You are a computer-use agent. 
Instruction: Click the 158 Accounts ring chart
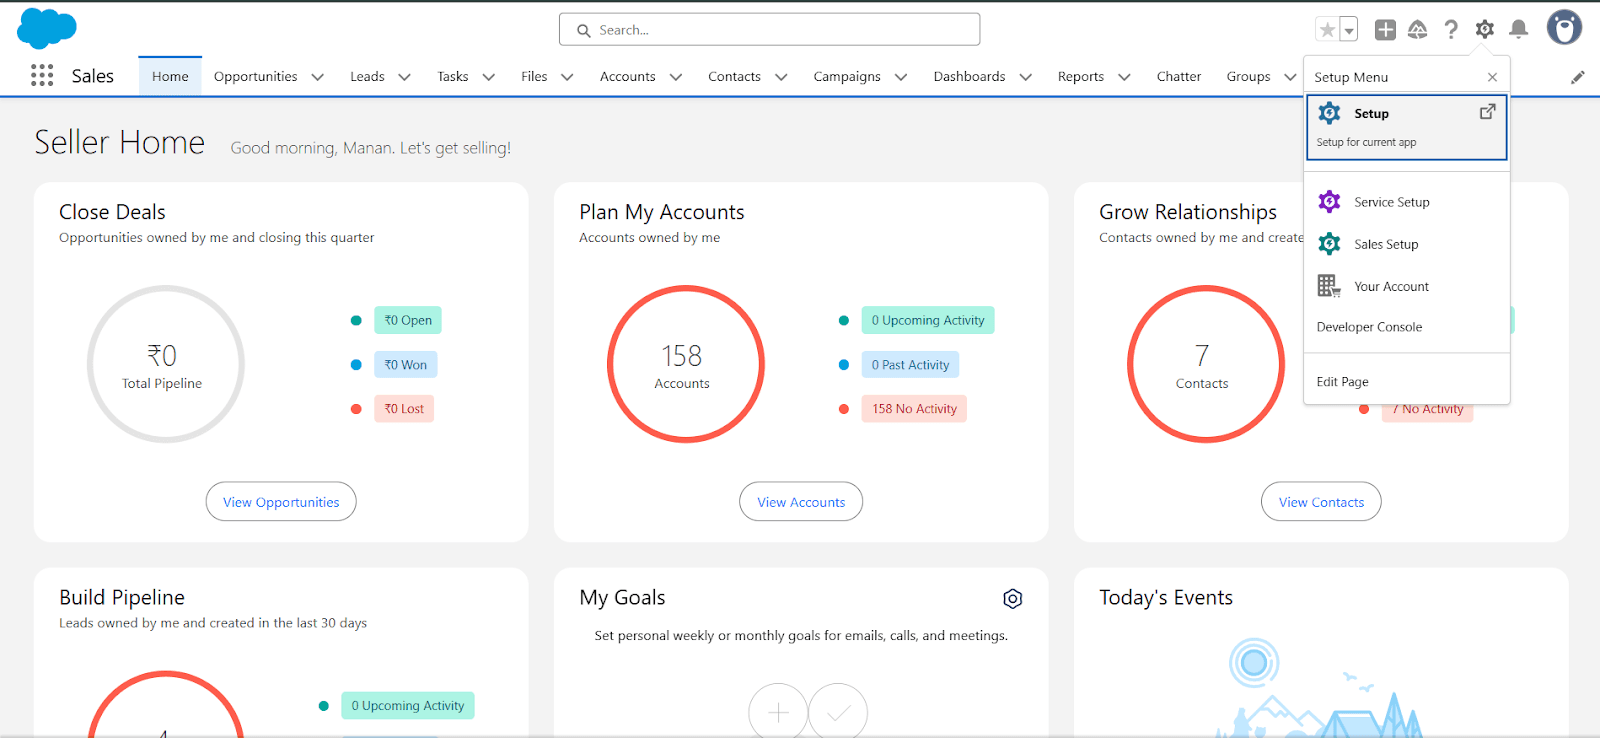686,364
